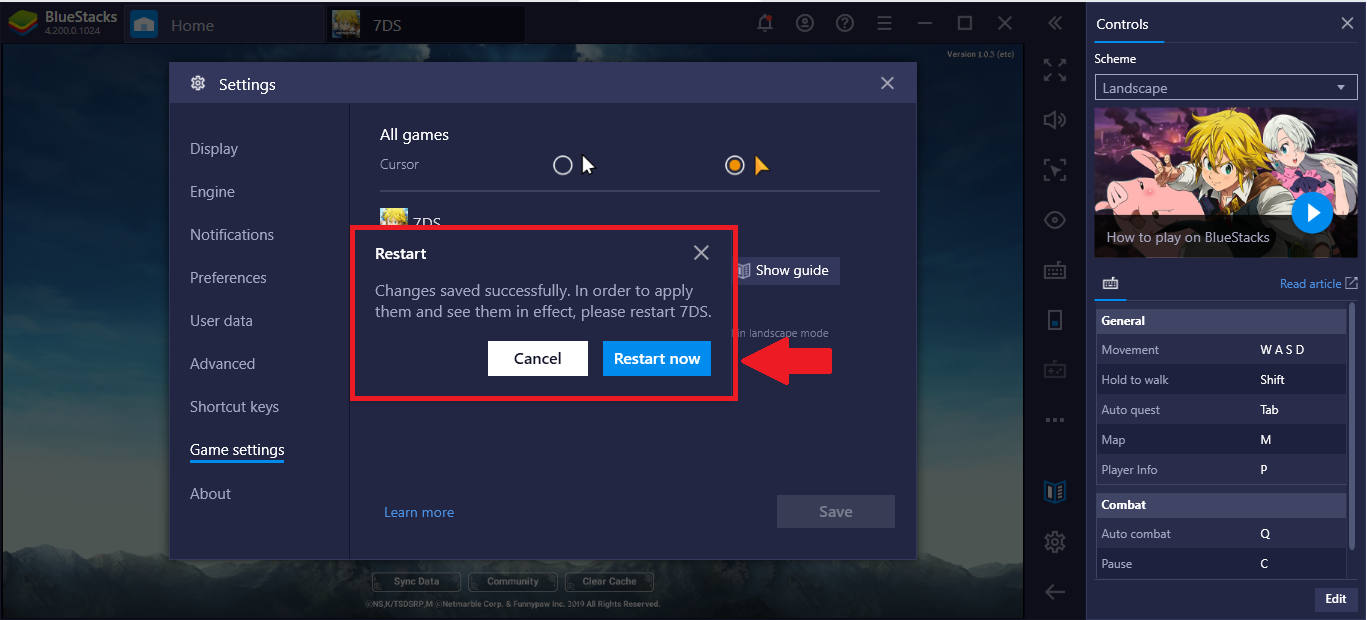Click the Clear Cache button in game

click(609, 581)
